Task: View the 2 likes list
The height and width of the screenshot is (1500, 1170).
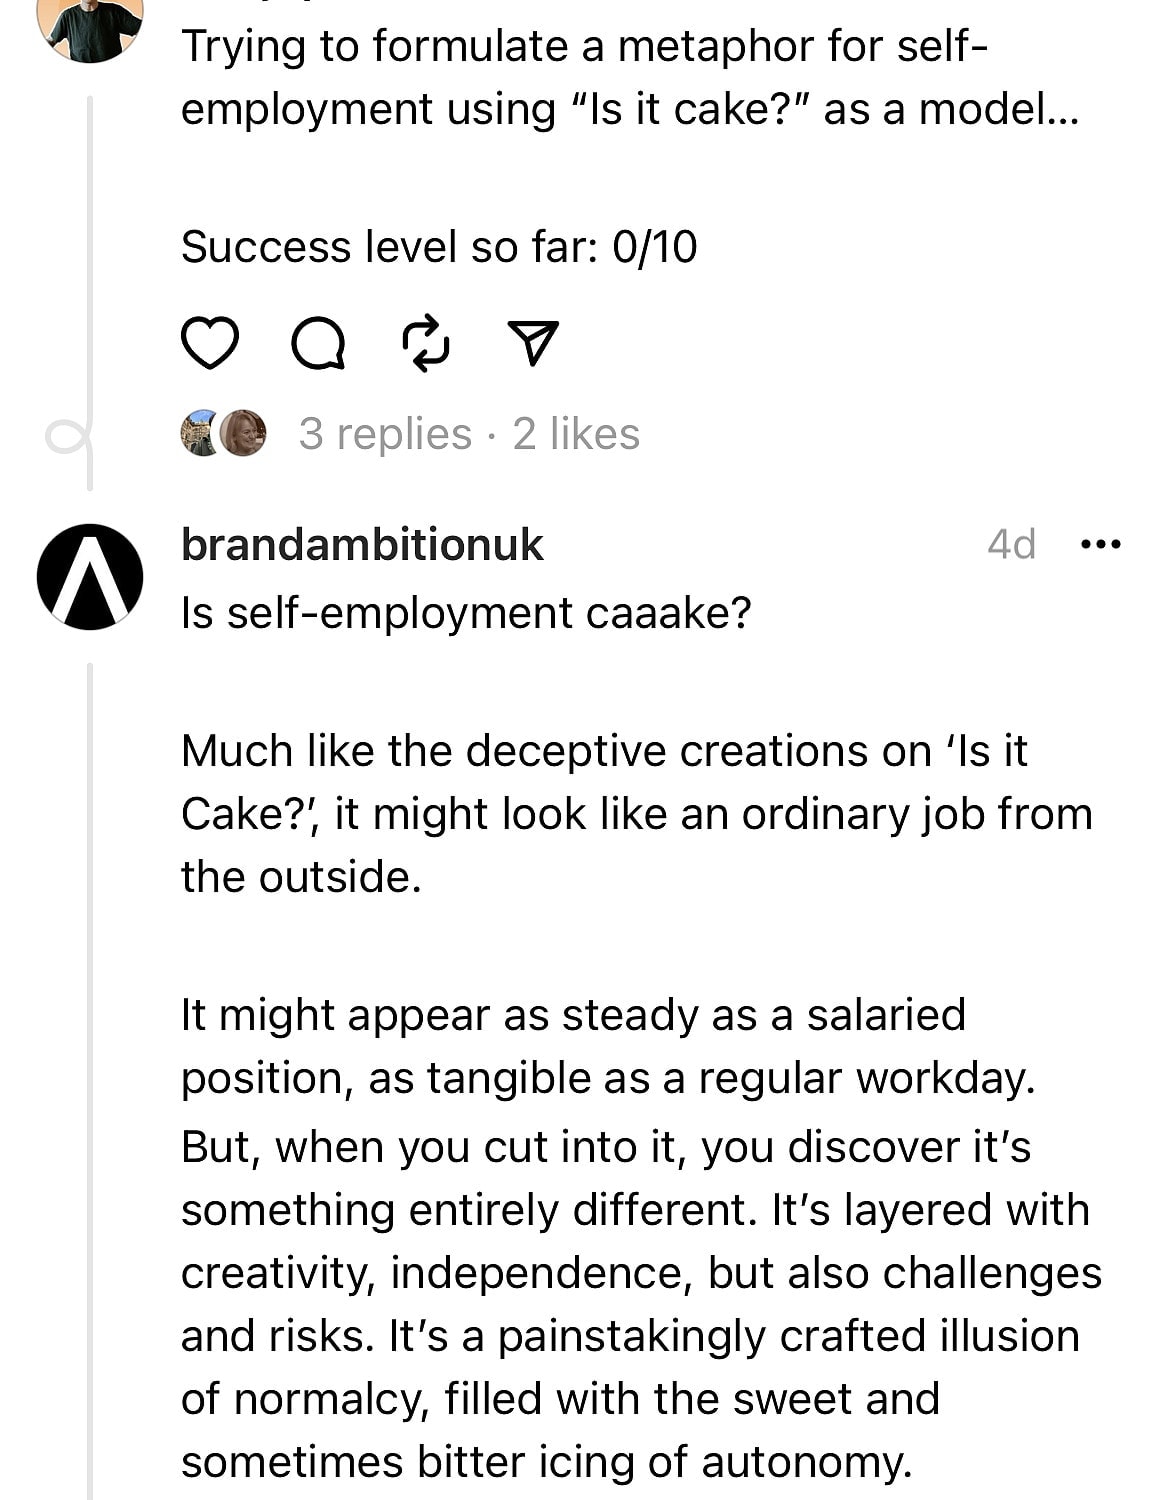Action: click(x=576, y=434)
